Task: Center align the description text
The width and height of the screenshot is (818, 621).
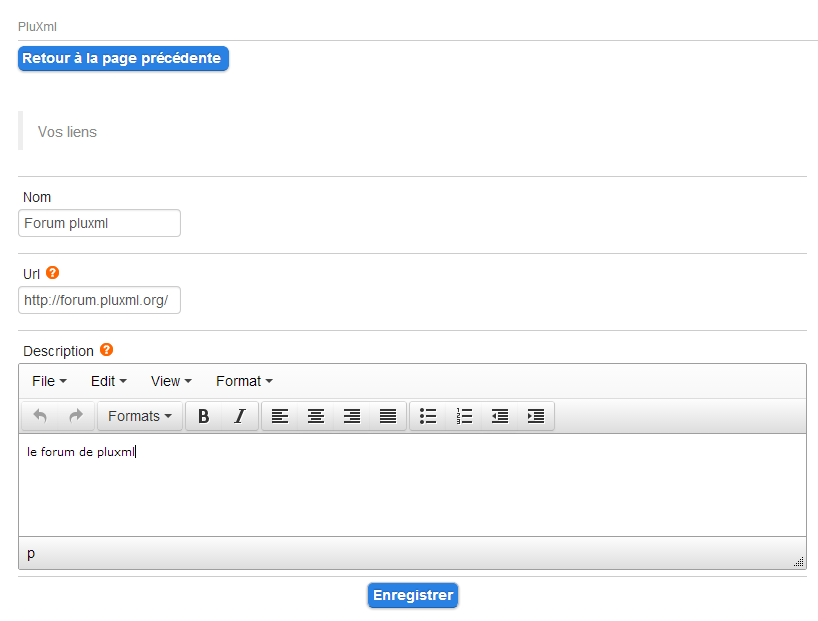Action: (316, 416)
